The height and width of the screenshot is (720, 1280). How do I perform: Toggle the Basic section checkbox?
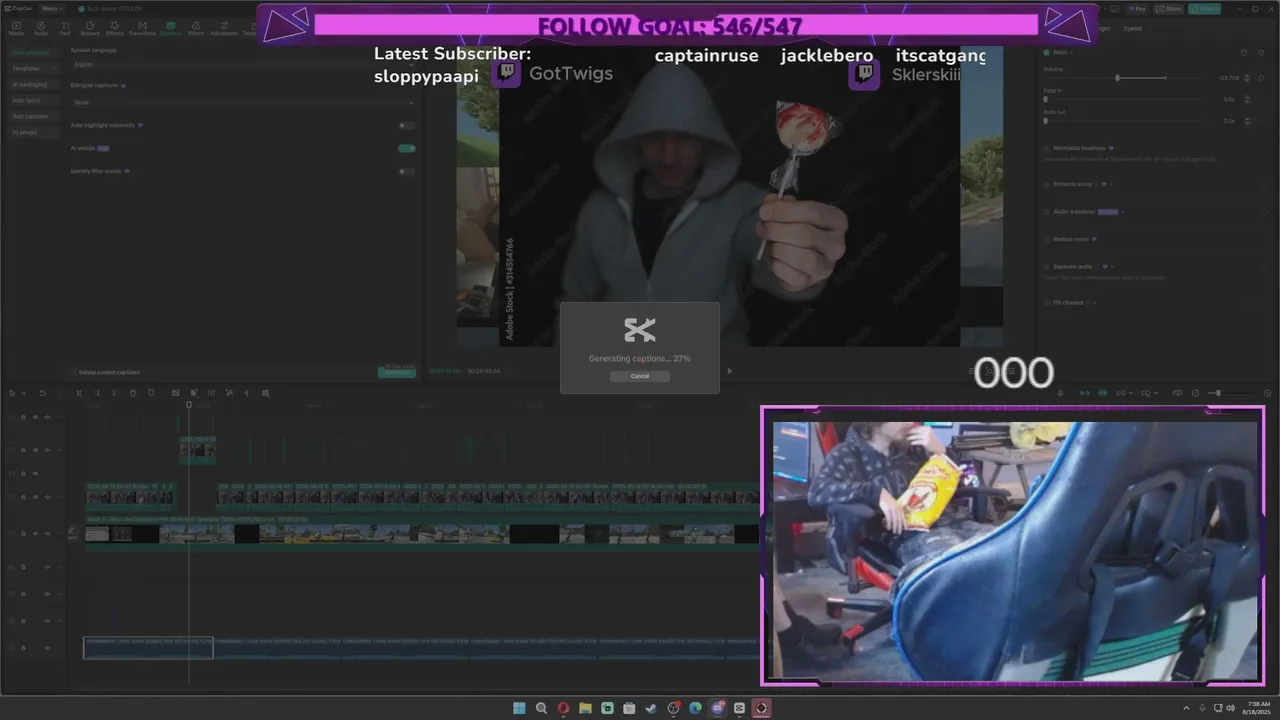[1046, 52]
